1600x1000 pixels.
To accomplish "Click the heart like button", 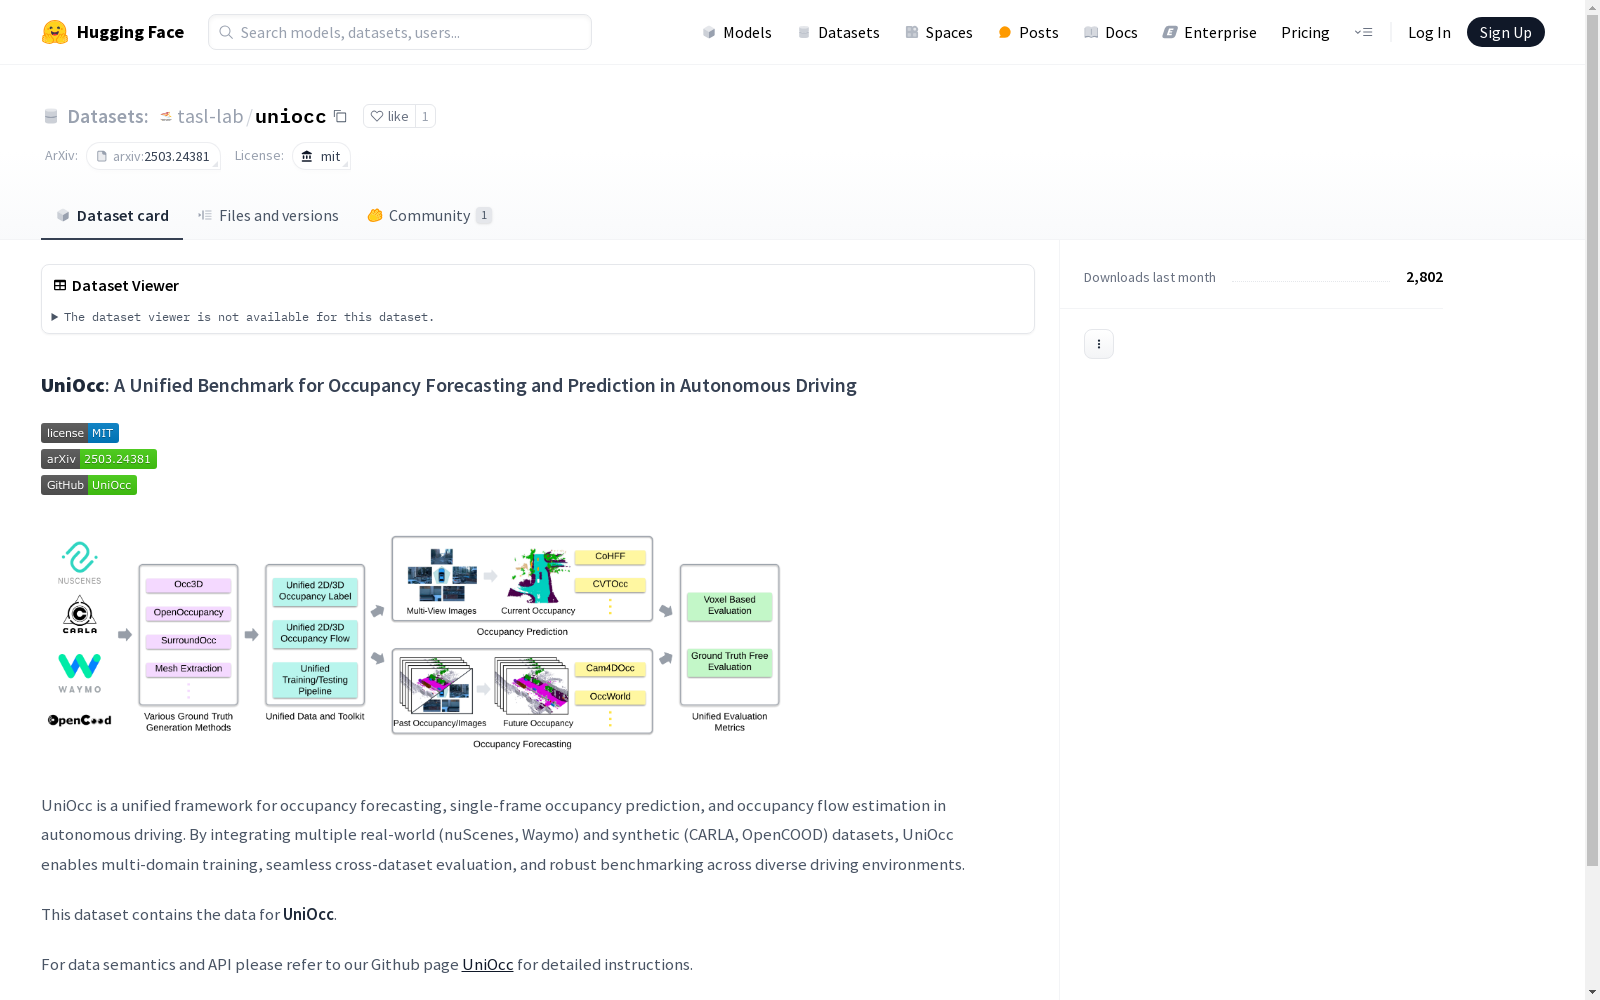I will pos(389,116).
